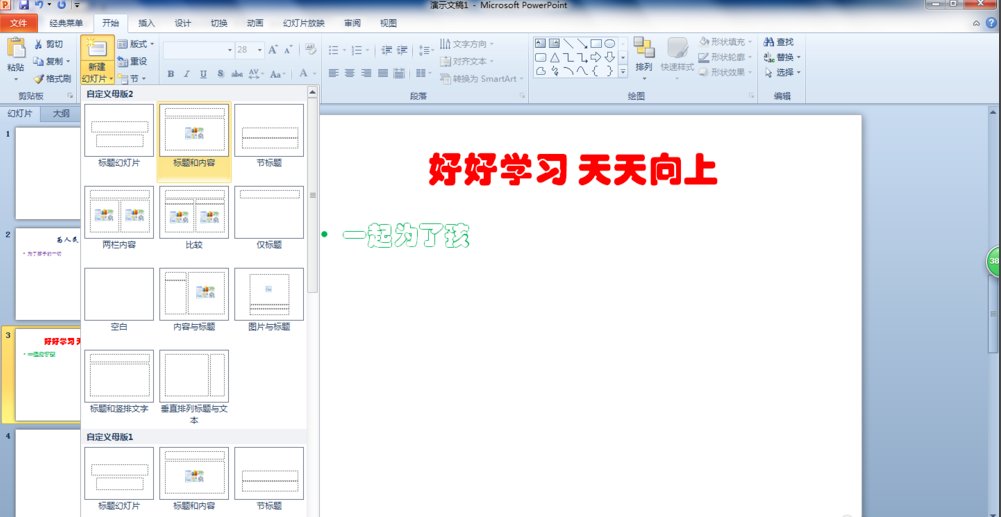Click Format Painter (格式刷) brush
This screenshot has height=517, width=1001.
pyautogui.click(x=52, y=79)
